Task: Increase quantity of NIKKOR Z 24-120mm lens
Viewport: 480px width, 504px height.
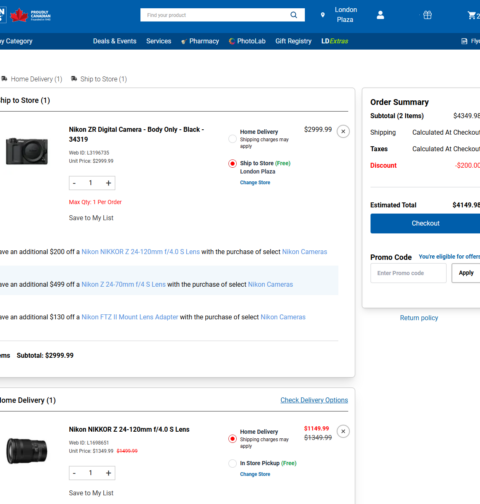Action: [x=108, y=473]
